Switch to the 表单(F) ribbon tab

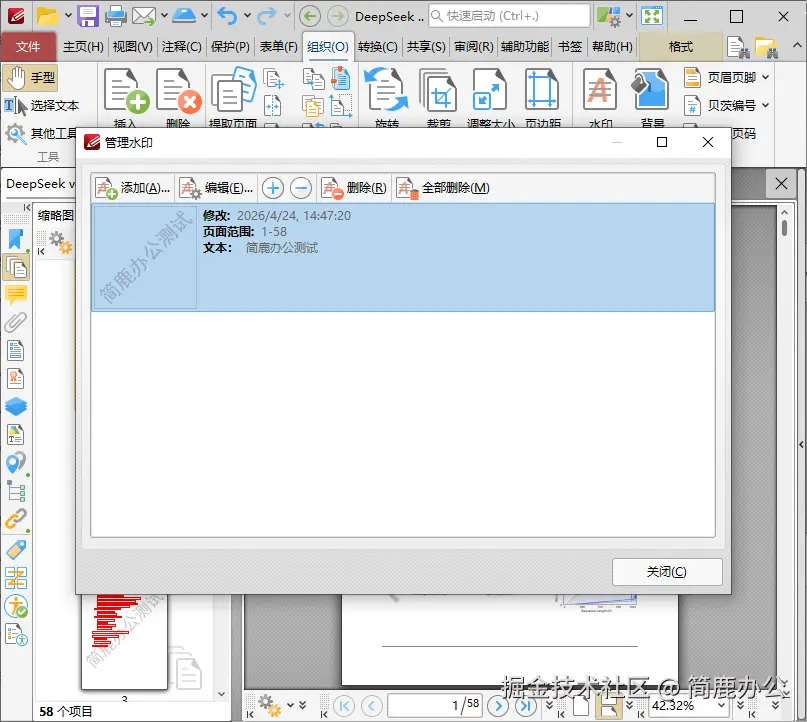point(278,47)
